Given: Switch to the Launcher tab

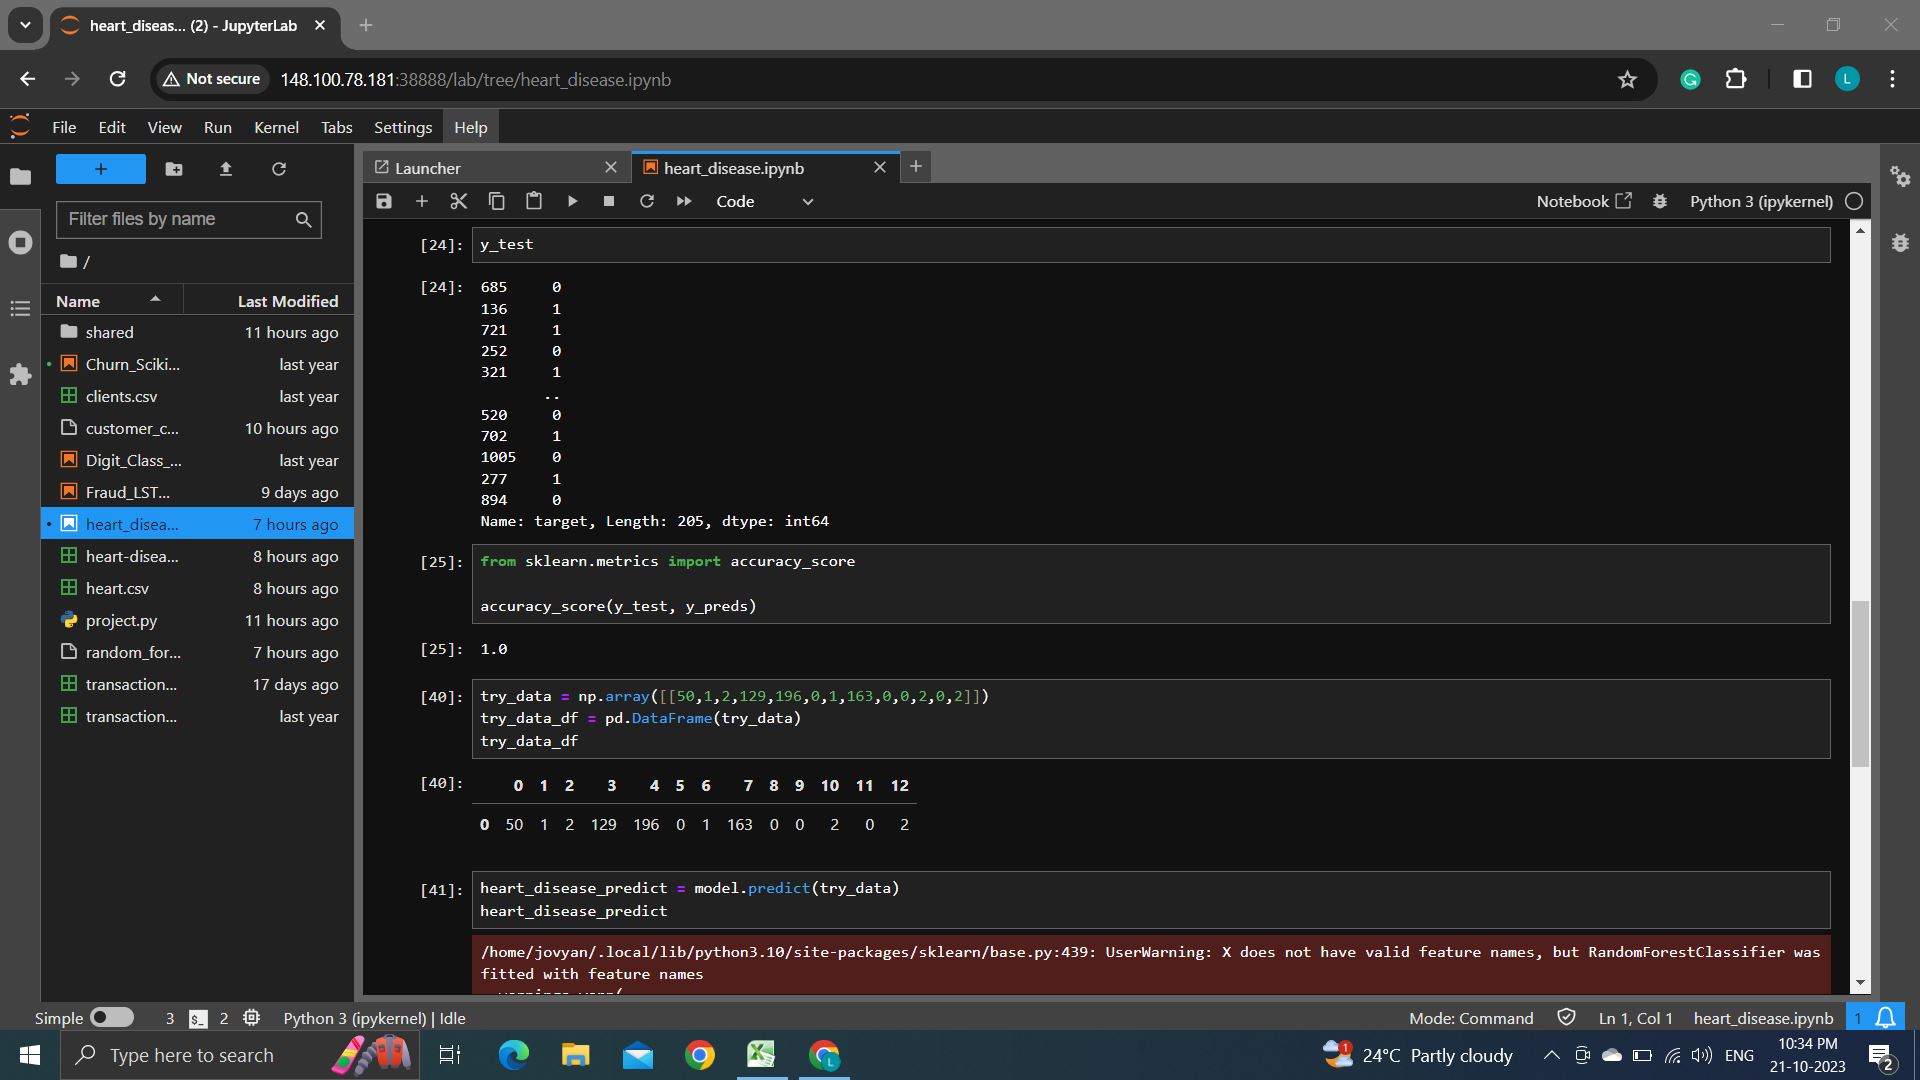Looking at the screenshot, I should pos(428,168).
